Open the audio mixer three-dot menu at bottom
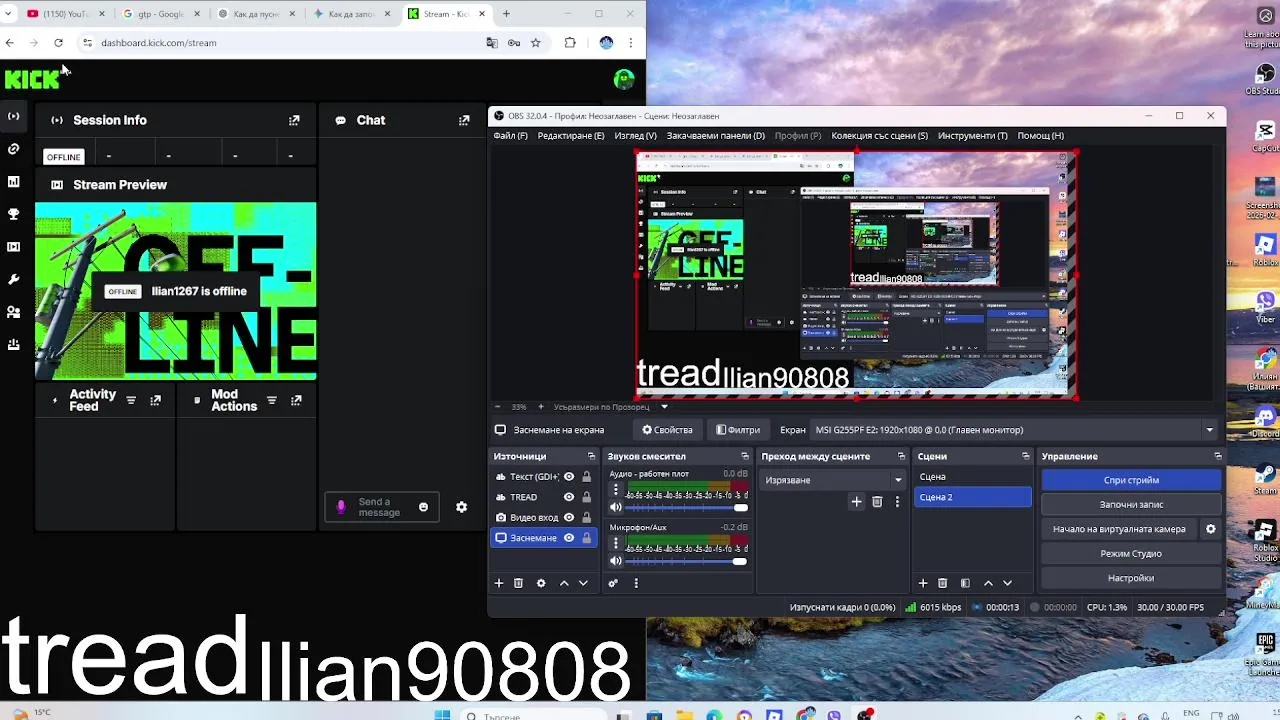Viewport: 1280px width, 720px height. click(x=636, y=583)
